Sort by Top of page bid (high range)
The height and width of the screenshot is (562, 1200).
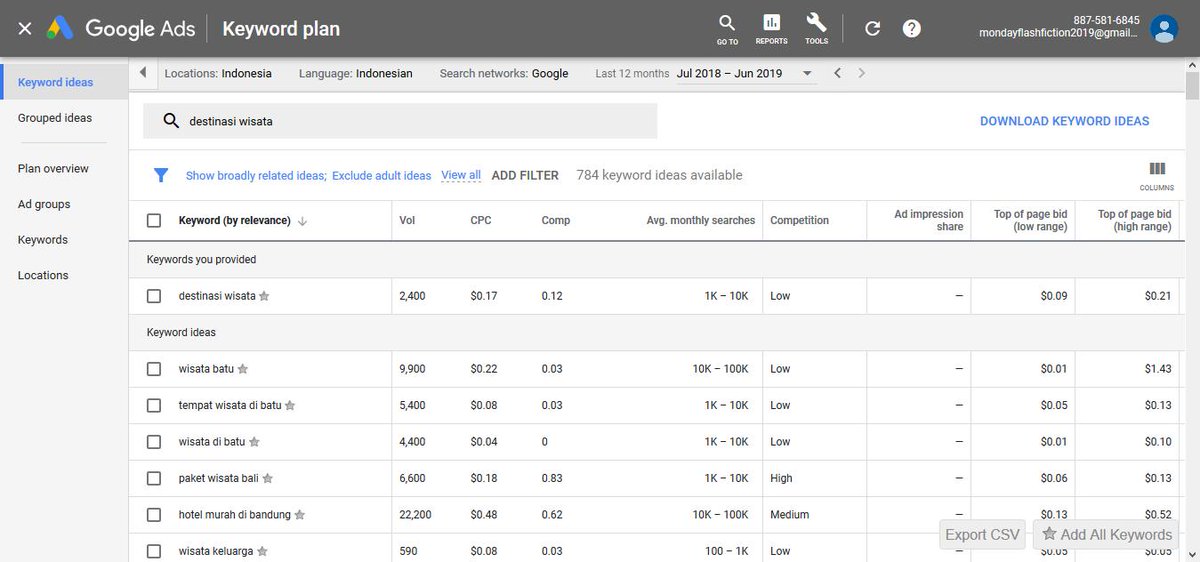(1134, 221)
